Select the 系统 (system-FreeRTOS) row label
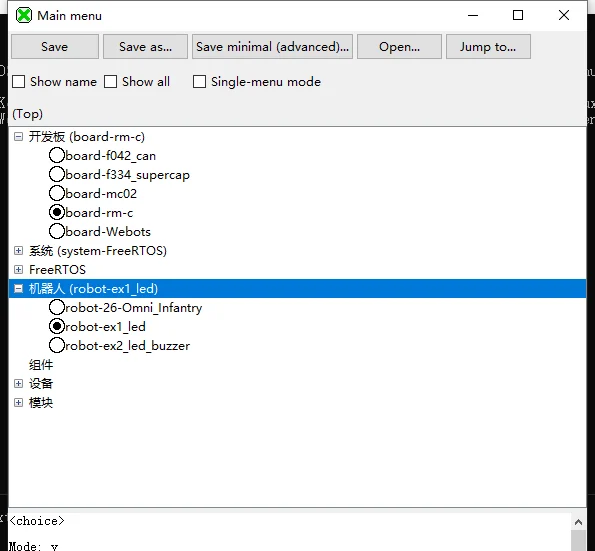The height and width of the screenshot is (551, 595). (98, 250)
